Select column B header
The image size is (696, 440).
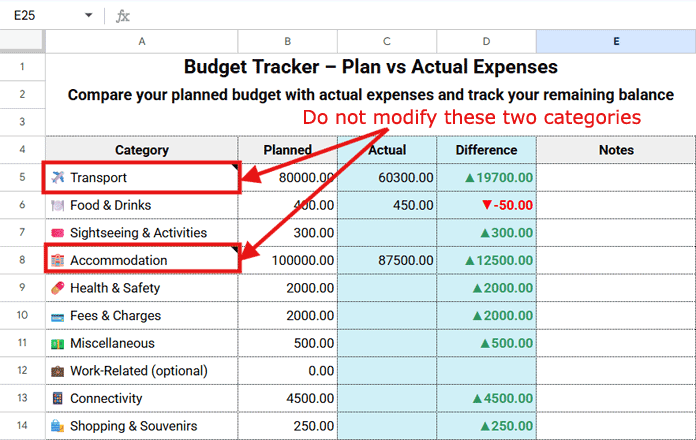[x=288, y=41]
